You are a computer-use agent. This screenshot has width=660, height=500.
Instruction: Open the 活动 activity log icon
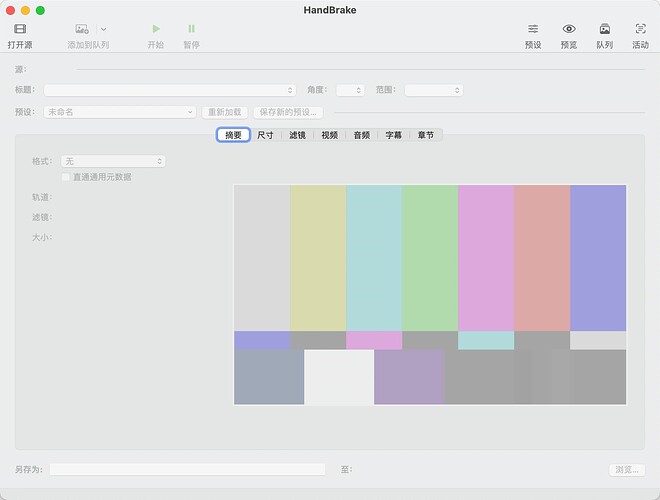click(641, 29)
